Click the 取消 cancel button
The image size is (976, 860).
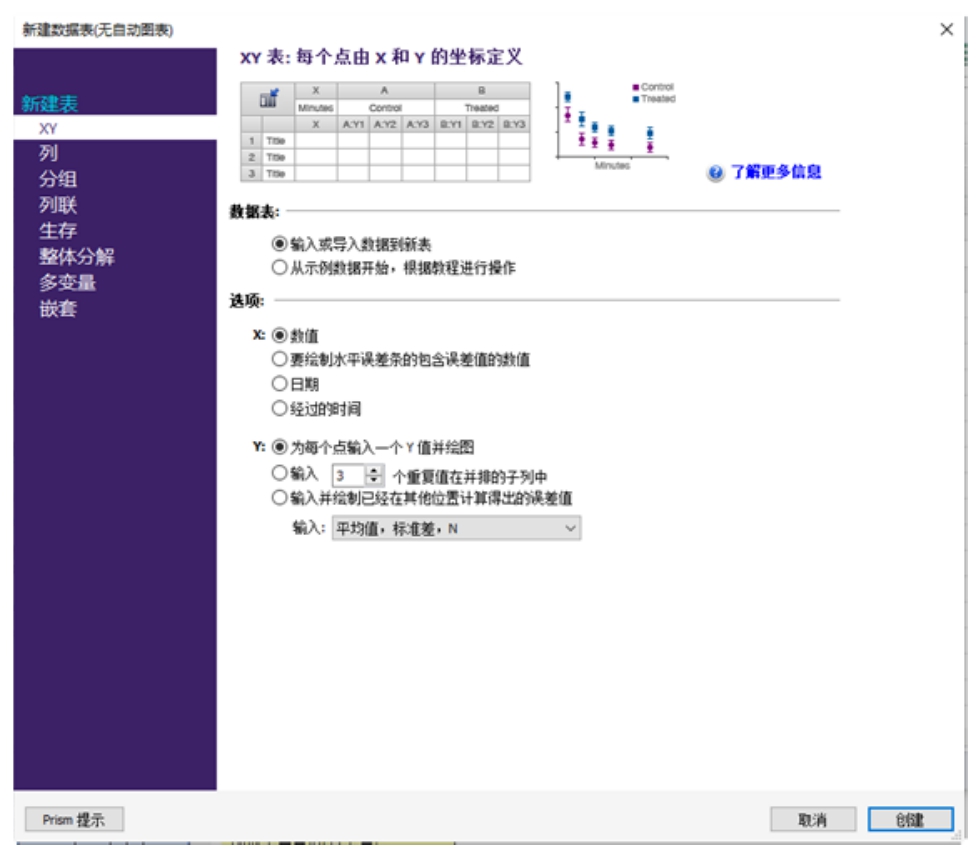coord(812,820)
